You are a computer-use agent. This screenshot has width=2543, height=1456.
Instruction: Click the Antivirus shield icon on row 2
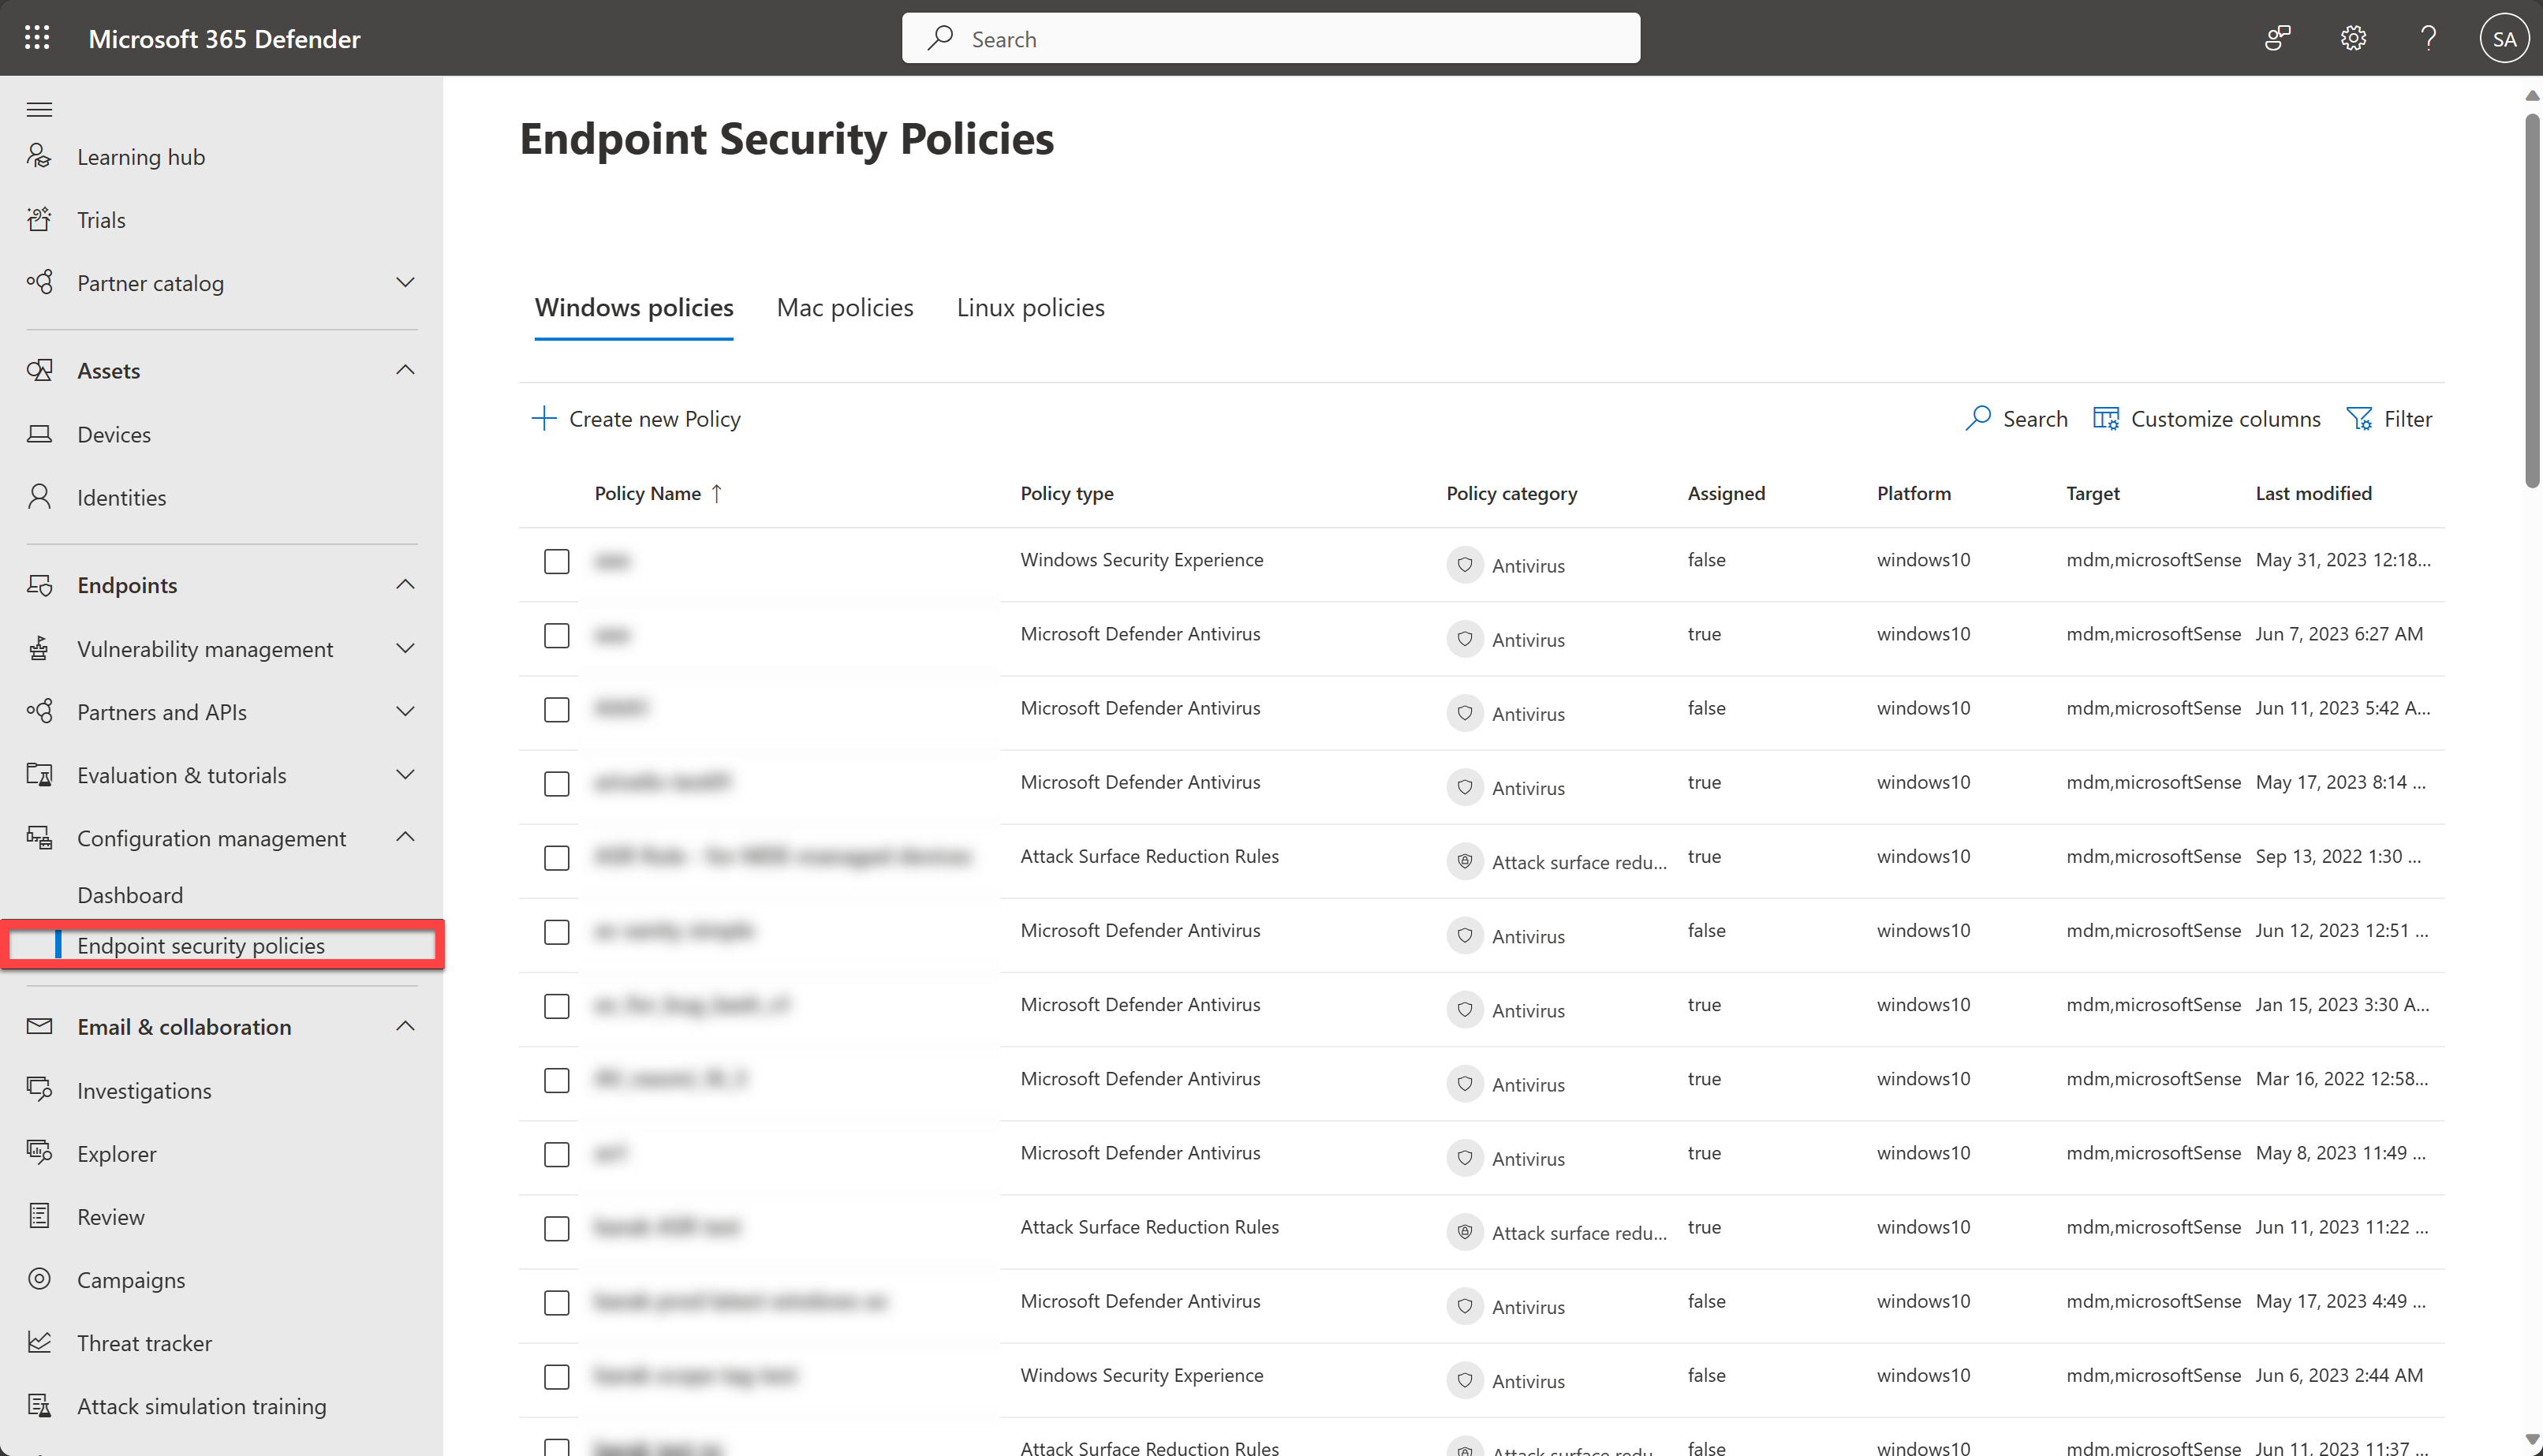tap(1466, 637)
